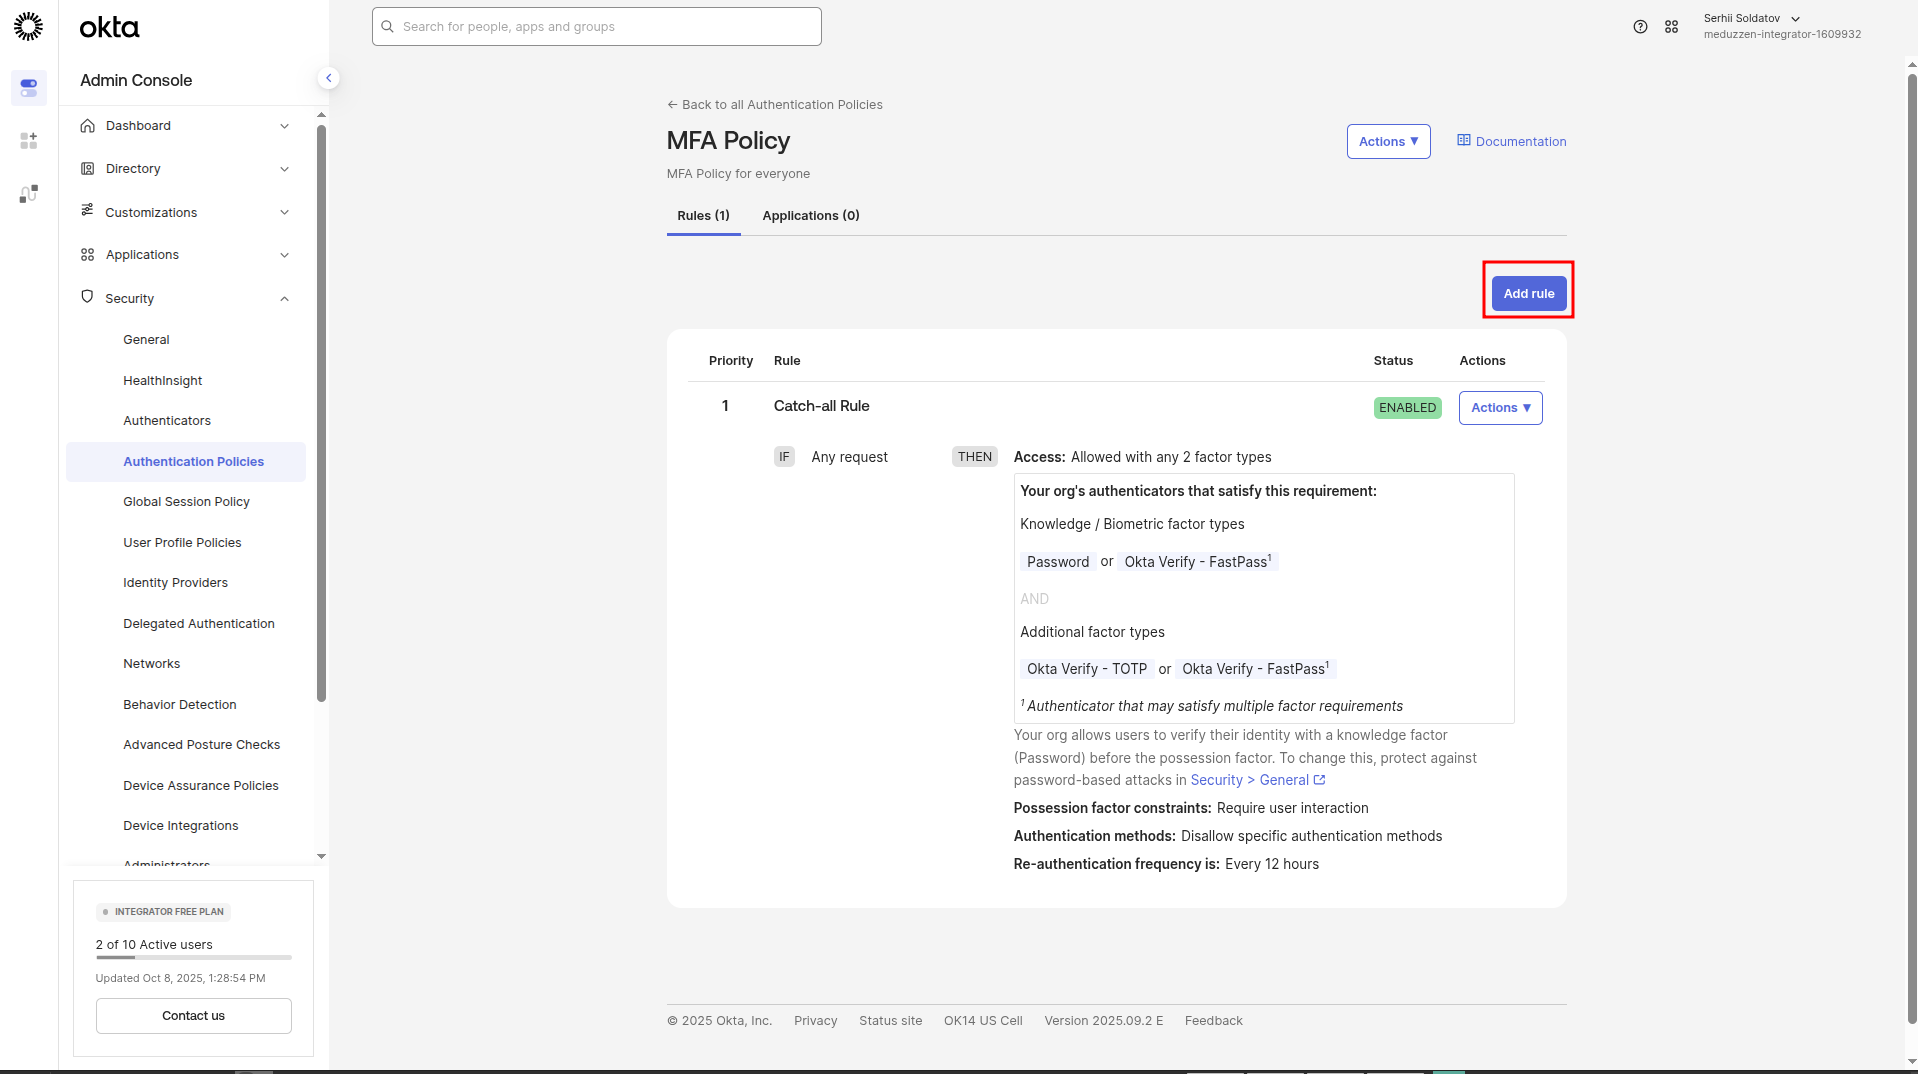This screenshot has width=1918, height=1074.
Task: Open User Profile Policies
Action: 182,543
